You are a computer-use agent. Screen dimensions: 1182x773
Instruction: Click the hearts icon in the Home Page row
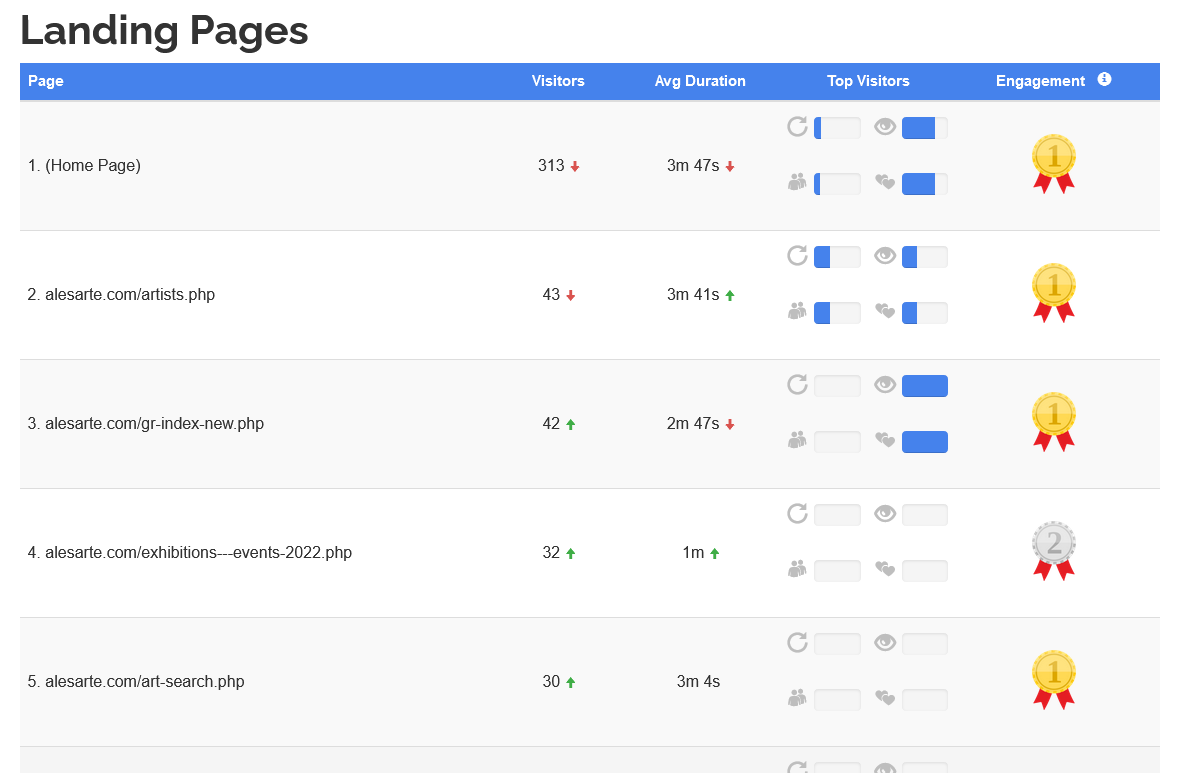[885, 182]
